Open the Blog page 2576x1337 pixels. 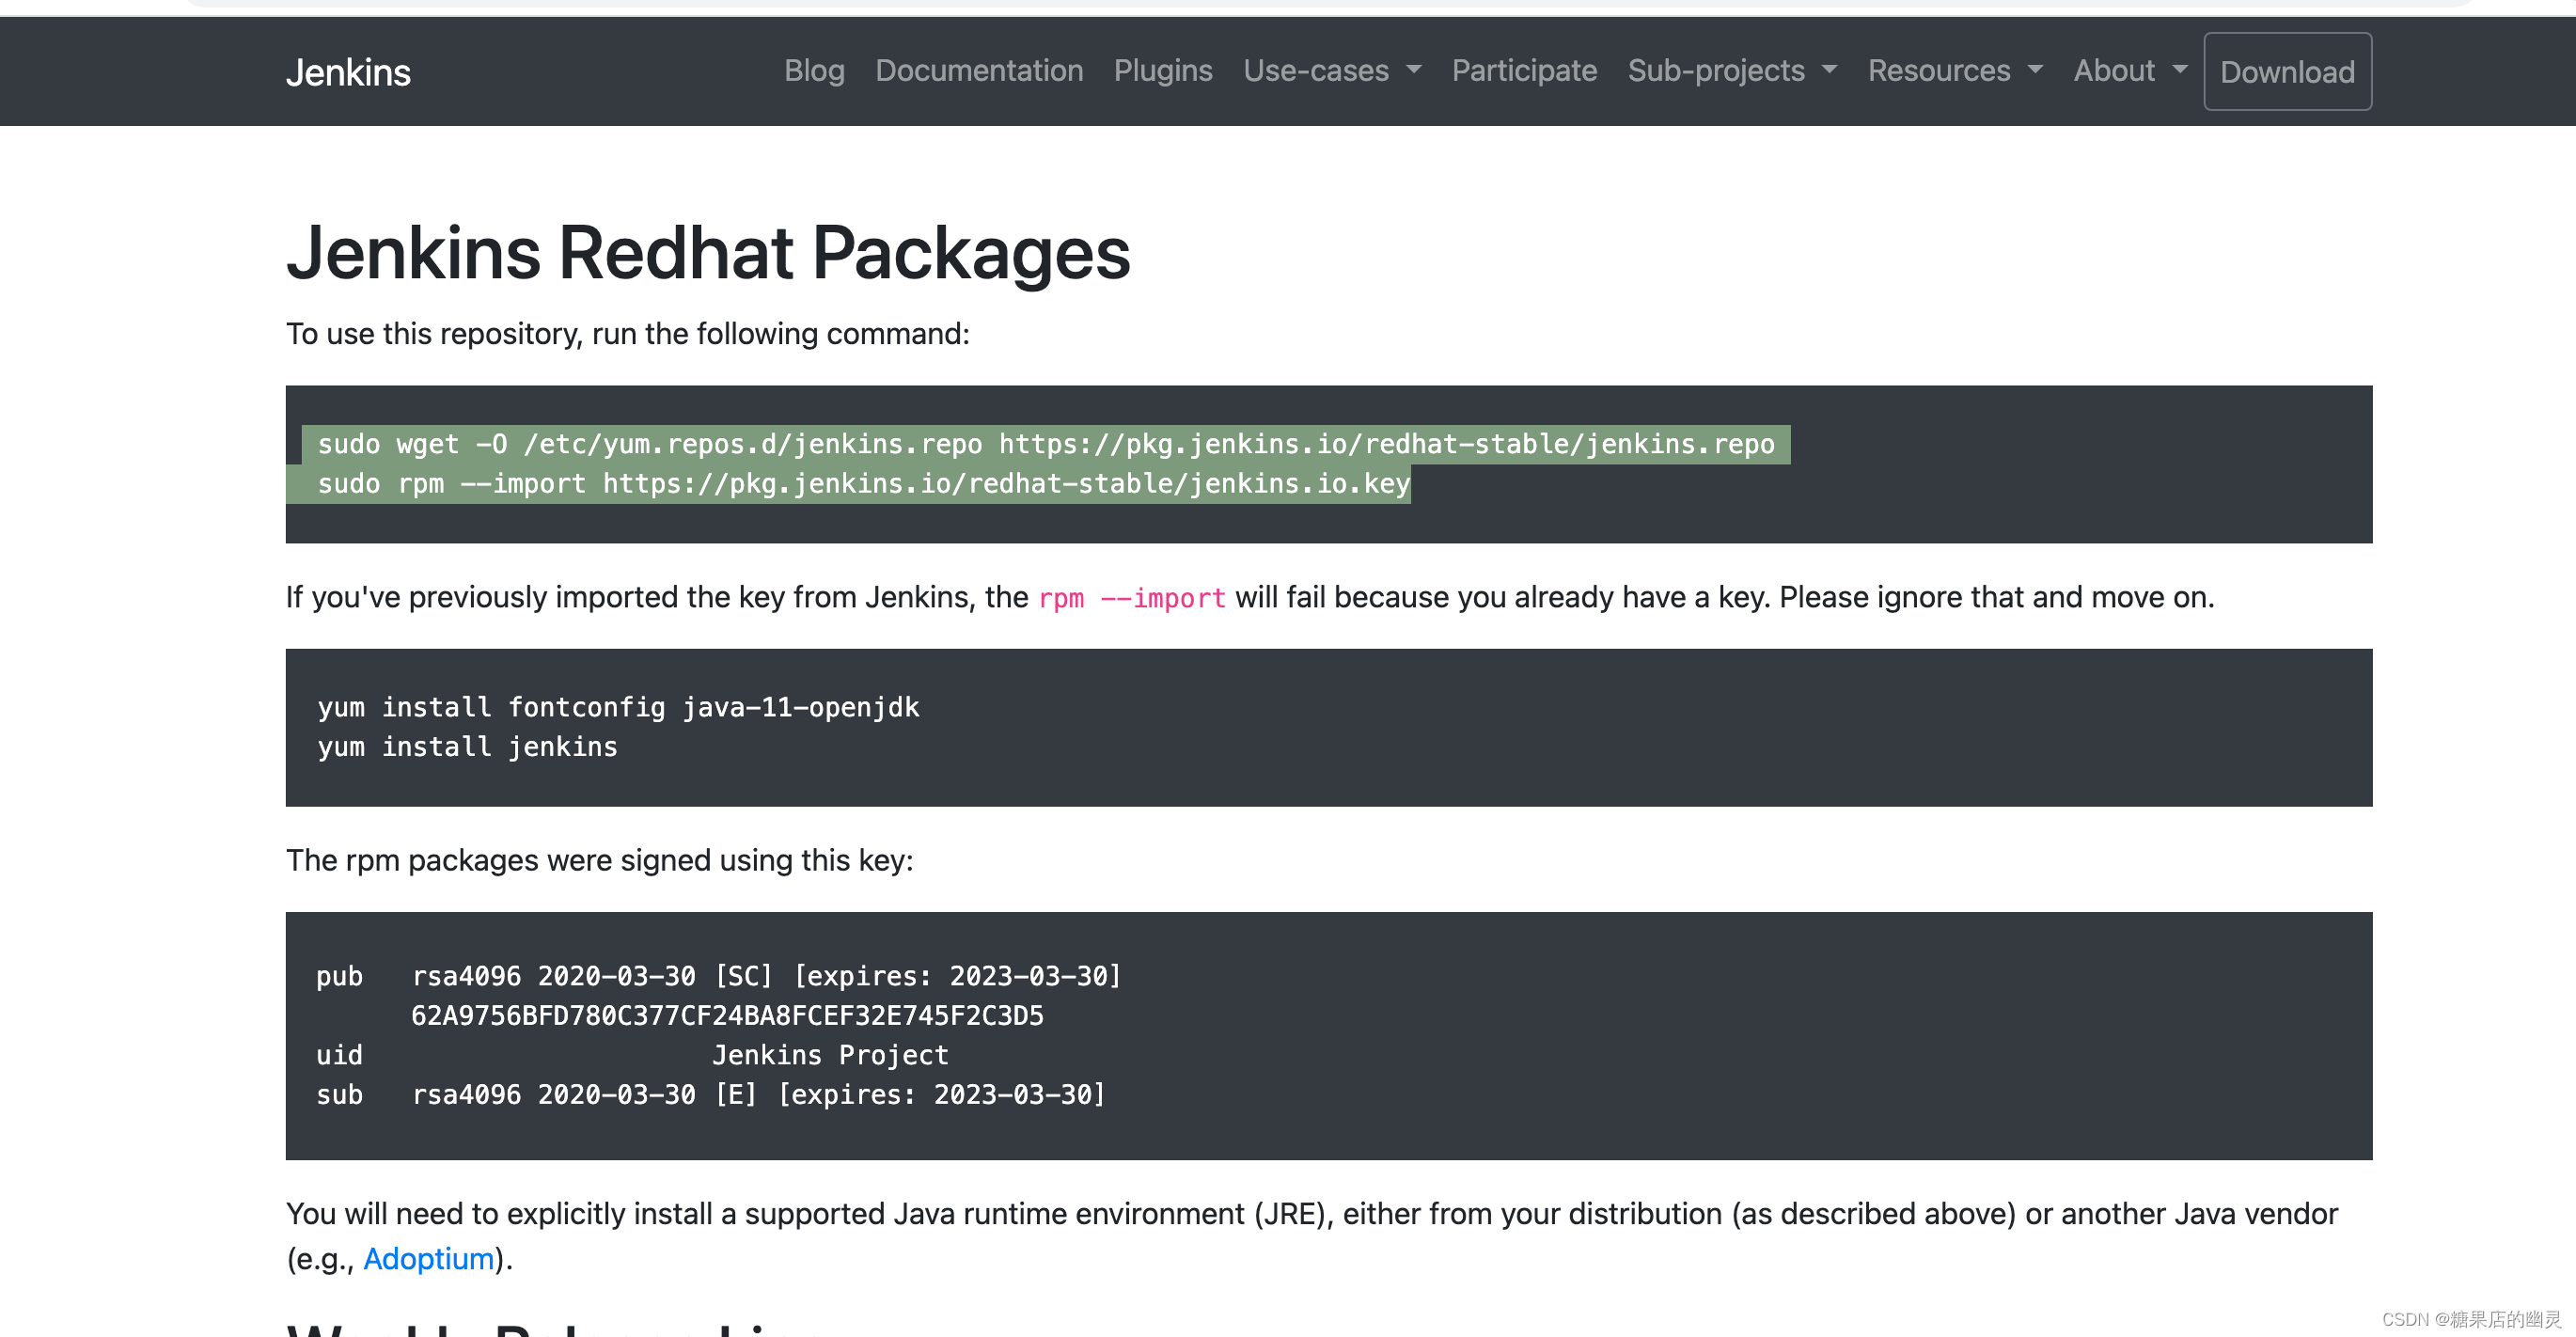(814, 70)
